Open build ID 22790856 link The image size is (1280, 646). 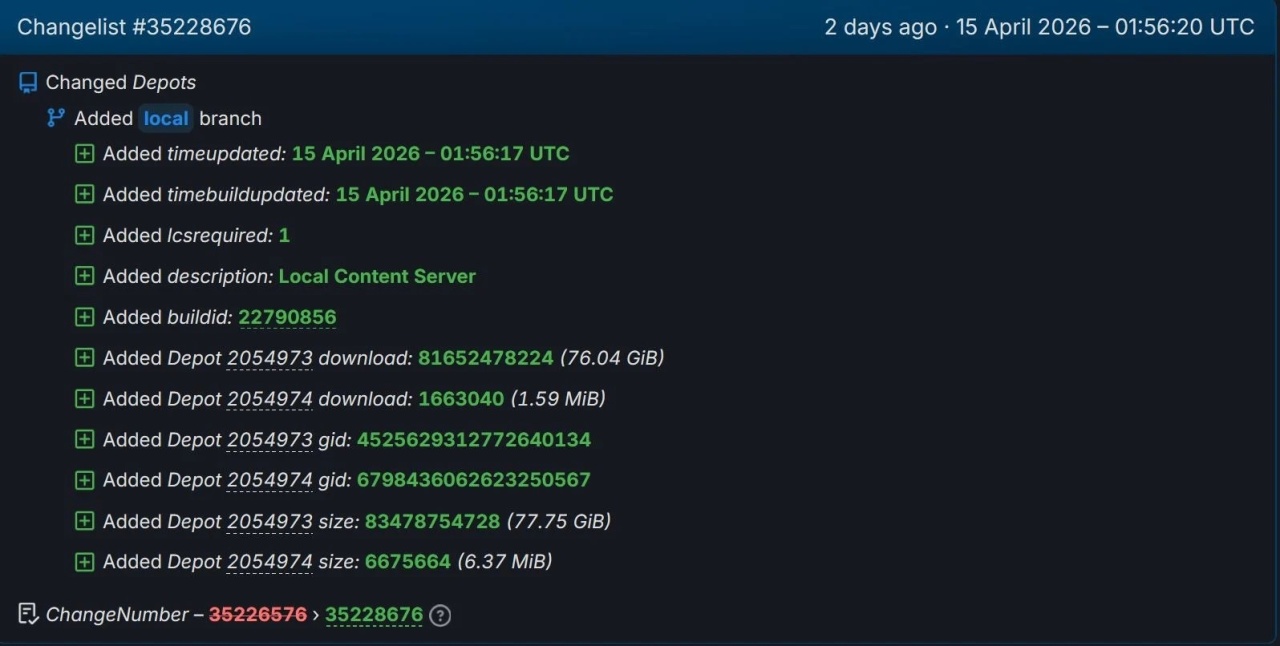[287, 317]
